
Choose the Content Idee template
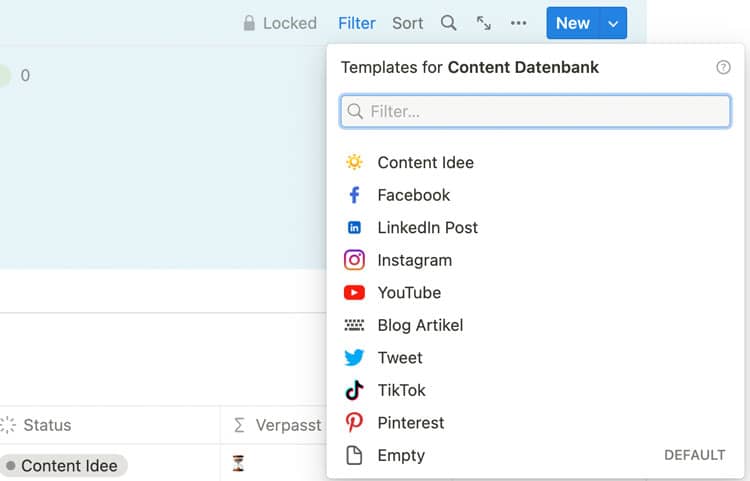(425, 163)
